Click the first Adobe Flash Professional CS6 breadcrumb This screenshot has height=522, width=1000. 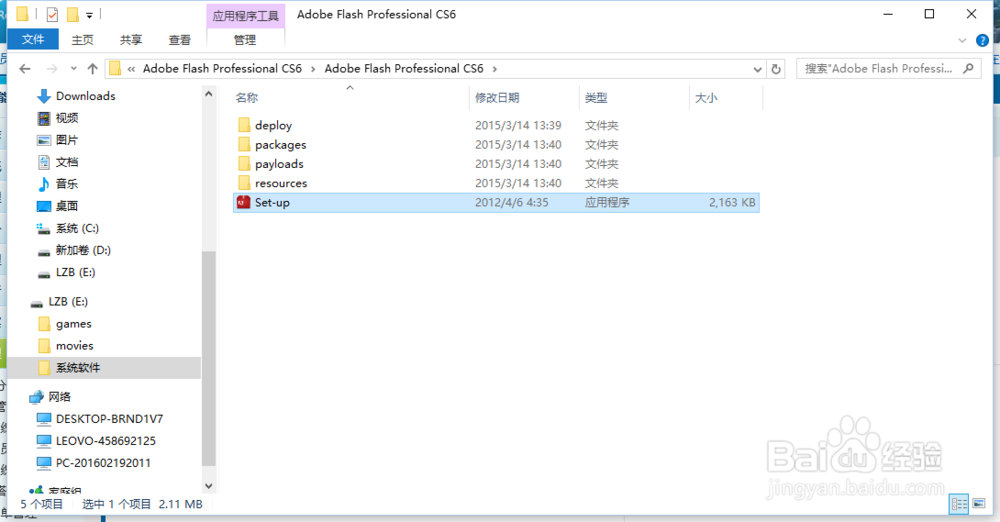(222, 68)
